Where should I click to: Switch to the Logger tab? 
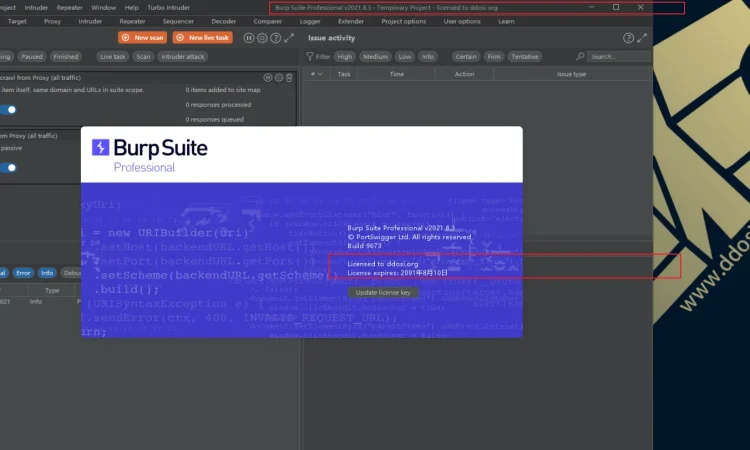(x=310, y=22)
